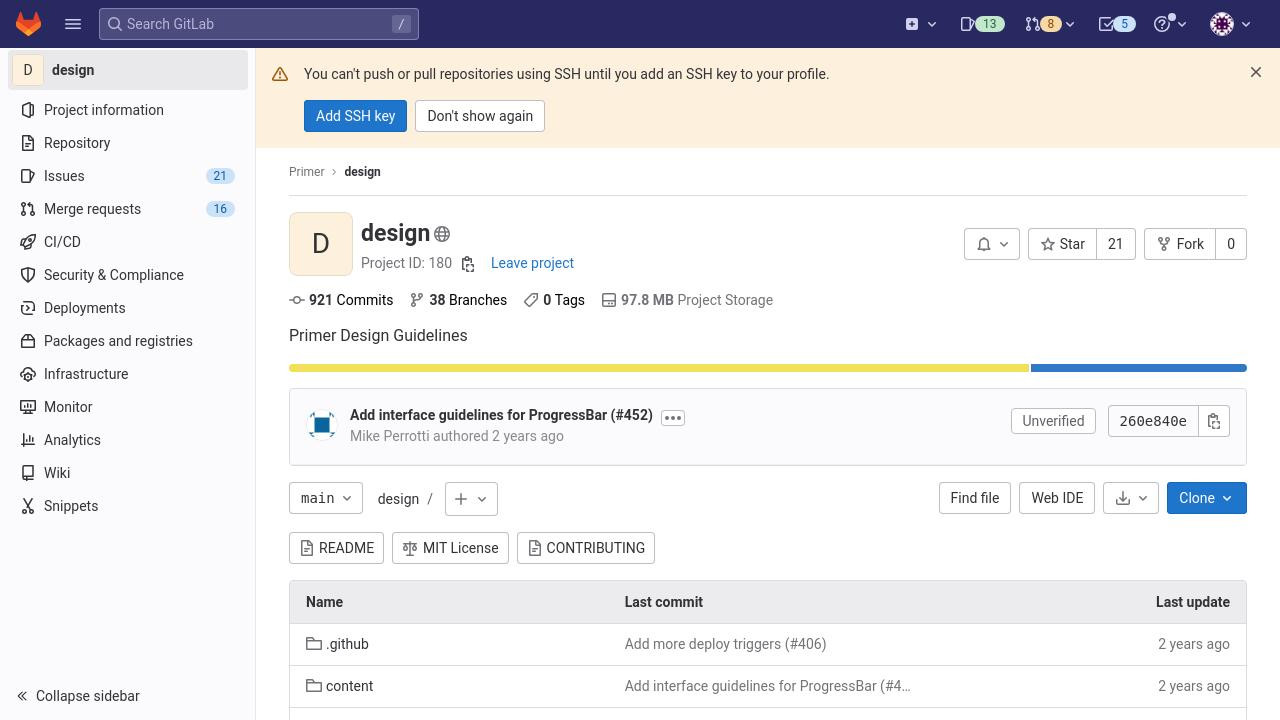The image size is (1280, 720).
Task: Open the design project sidebar header
Action: click(128, 70)
